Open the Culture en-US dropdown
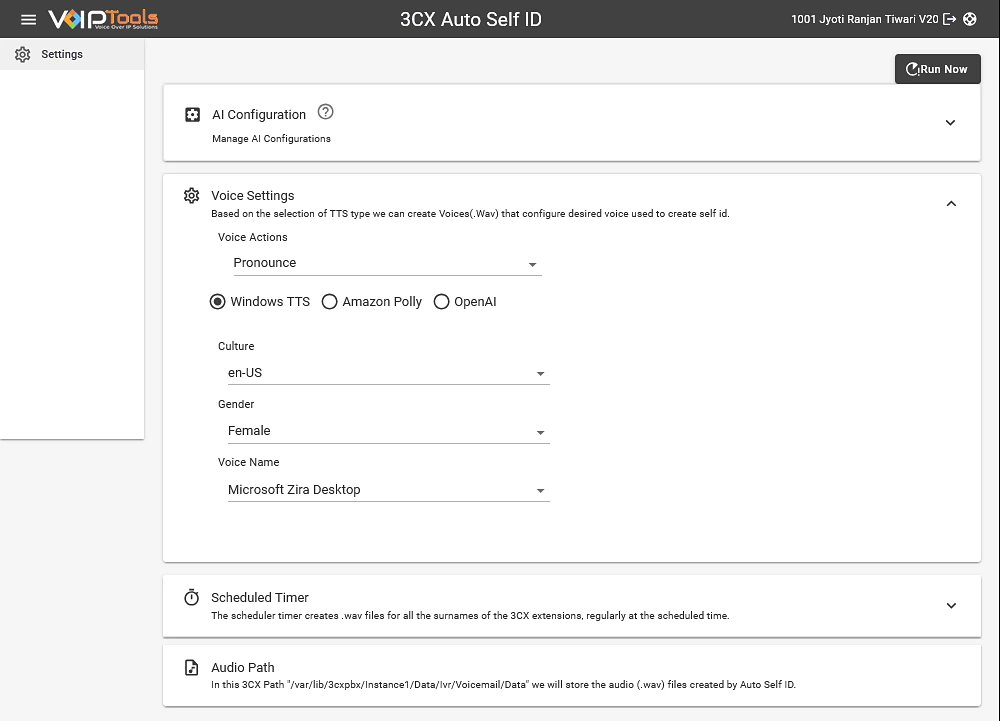 click(x=388, y=373)
